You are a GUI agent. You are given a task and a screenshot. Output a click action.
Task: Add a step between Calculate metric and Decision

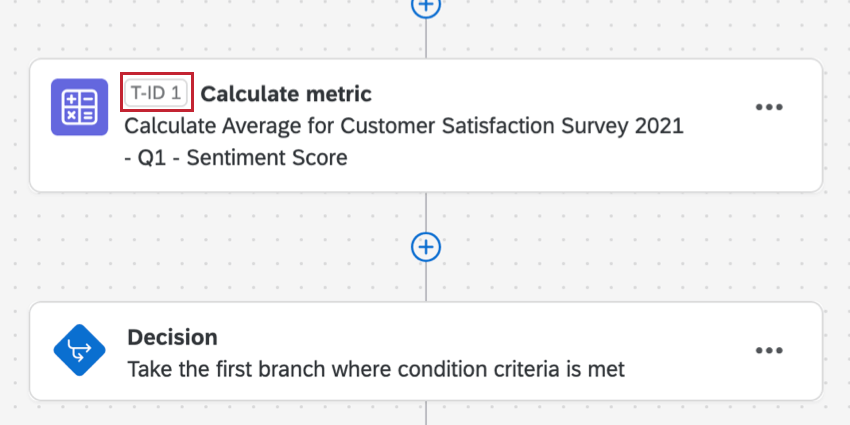pyautogui.click(x=426, y=246)
